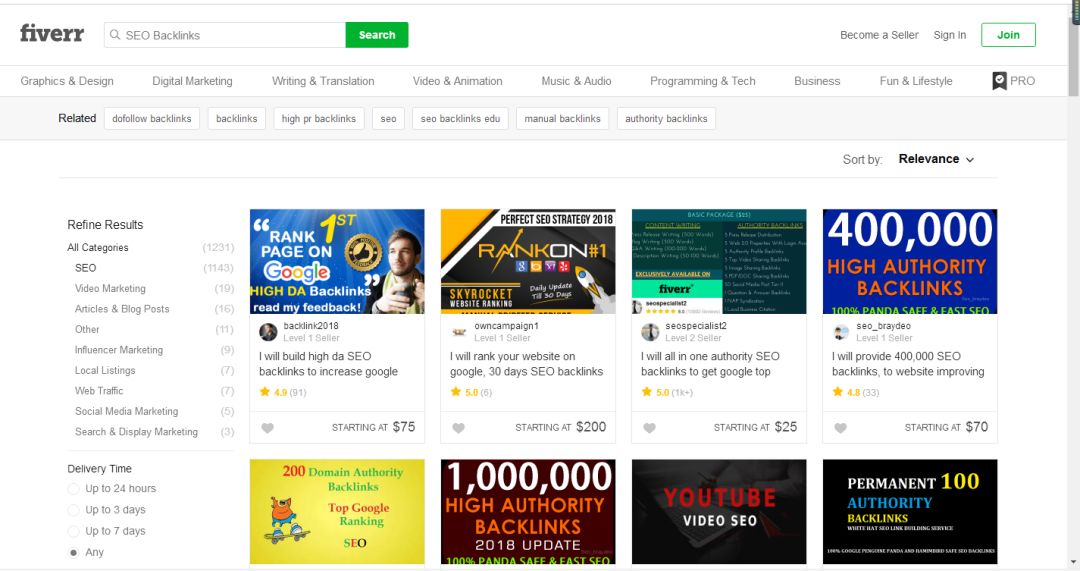Open 400,000 High Authority Backlinks thumbnail
Viewport: 1080px width, 571px height.
[910, 262]
